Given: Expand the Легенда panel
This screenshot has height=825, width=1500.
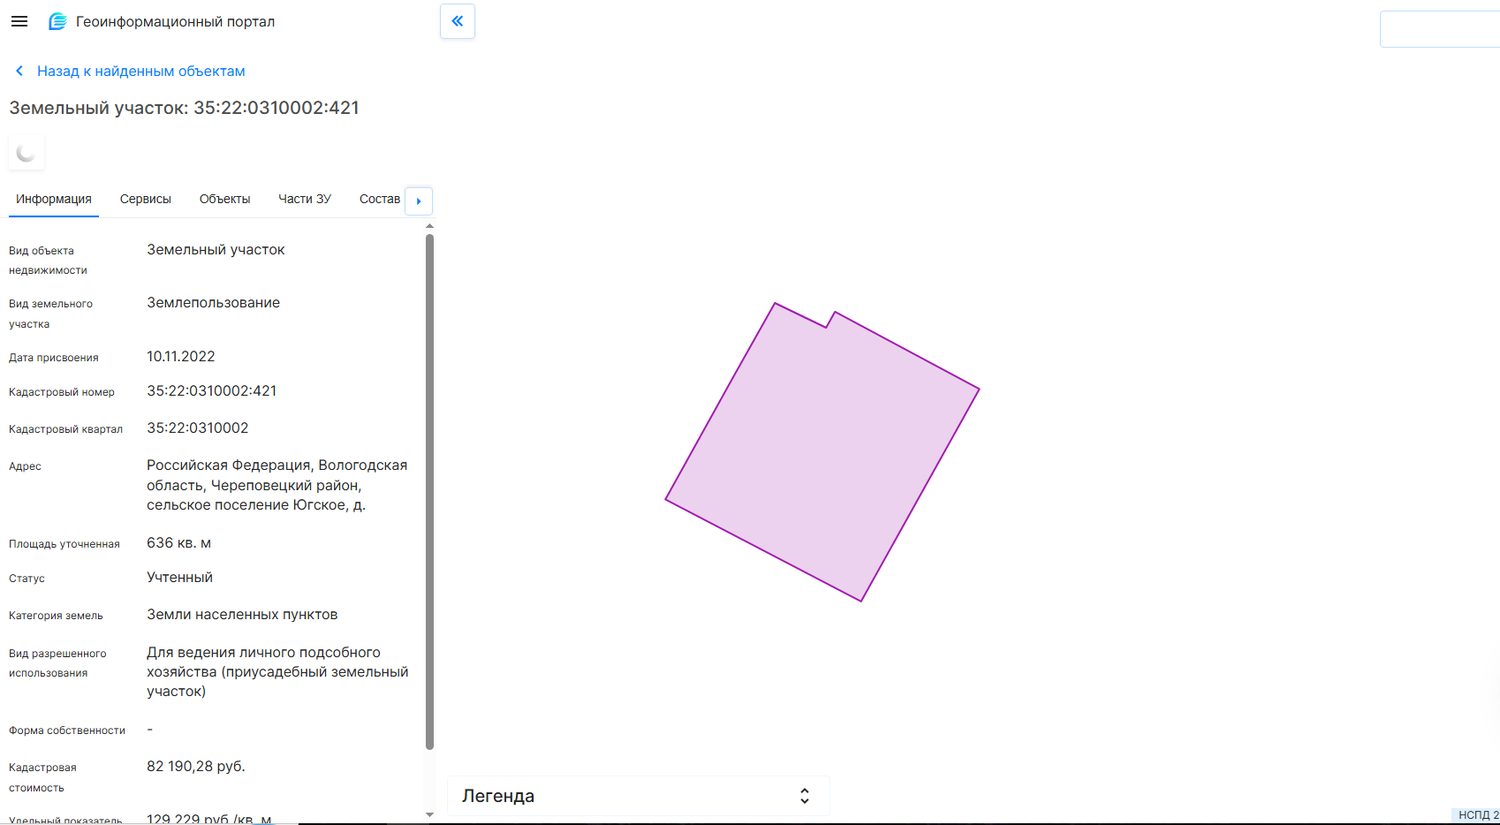Looking at the screenshot, I should point(638,796).
